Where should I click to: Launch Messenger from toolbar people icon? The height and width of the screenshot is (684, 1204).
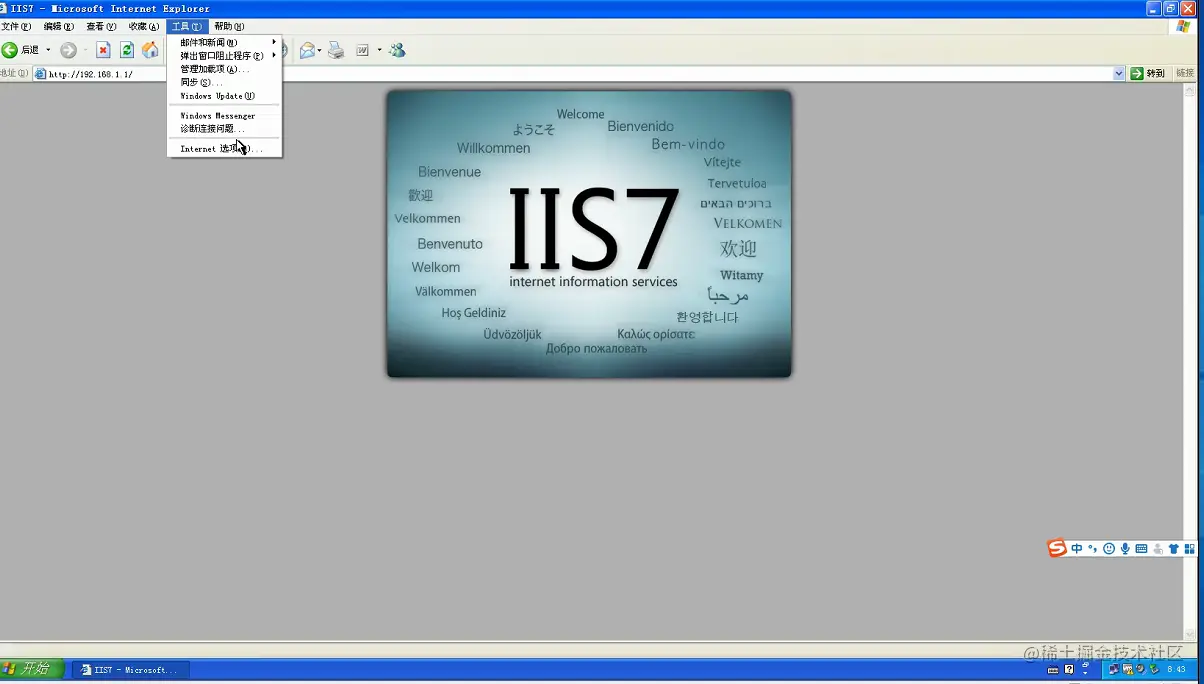397,50
